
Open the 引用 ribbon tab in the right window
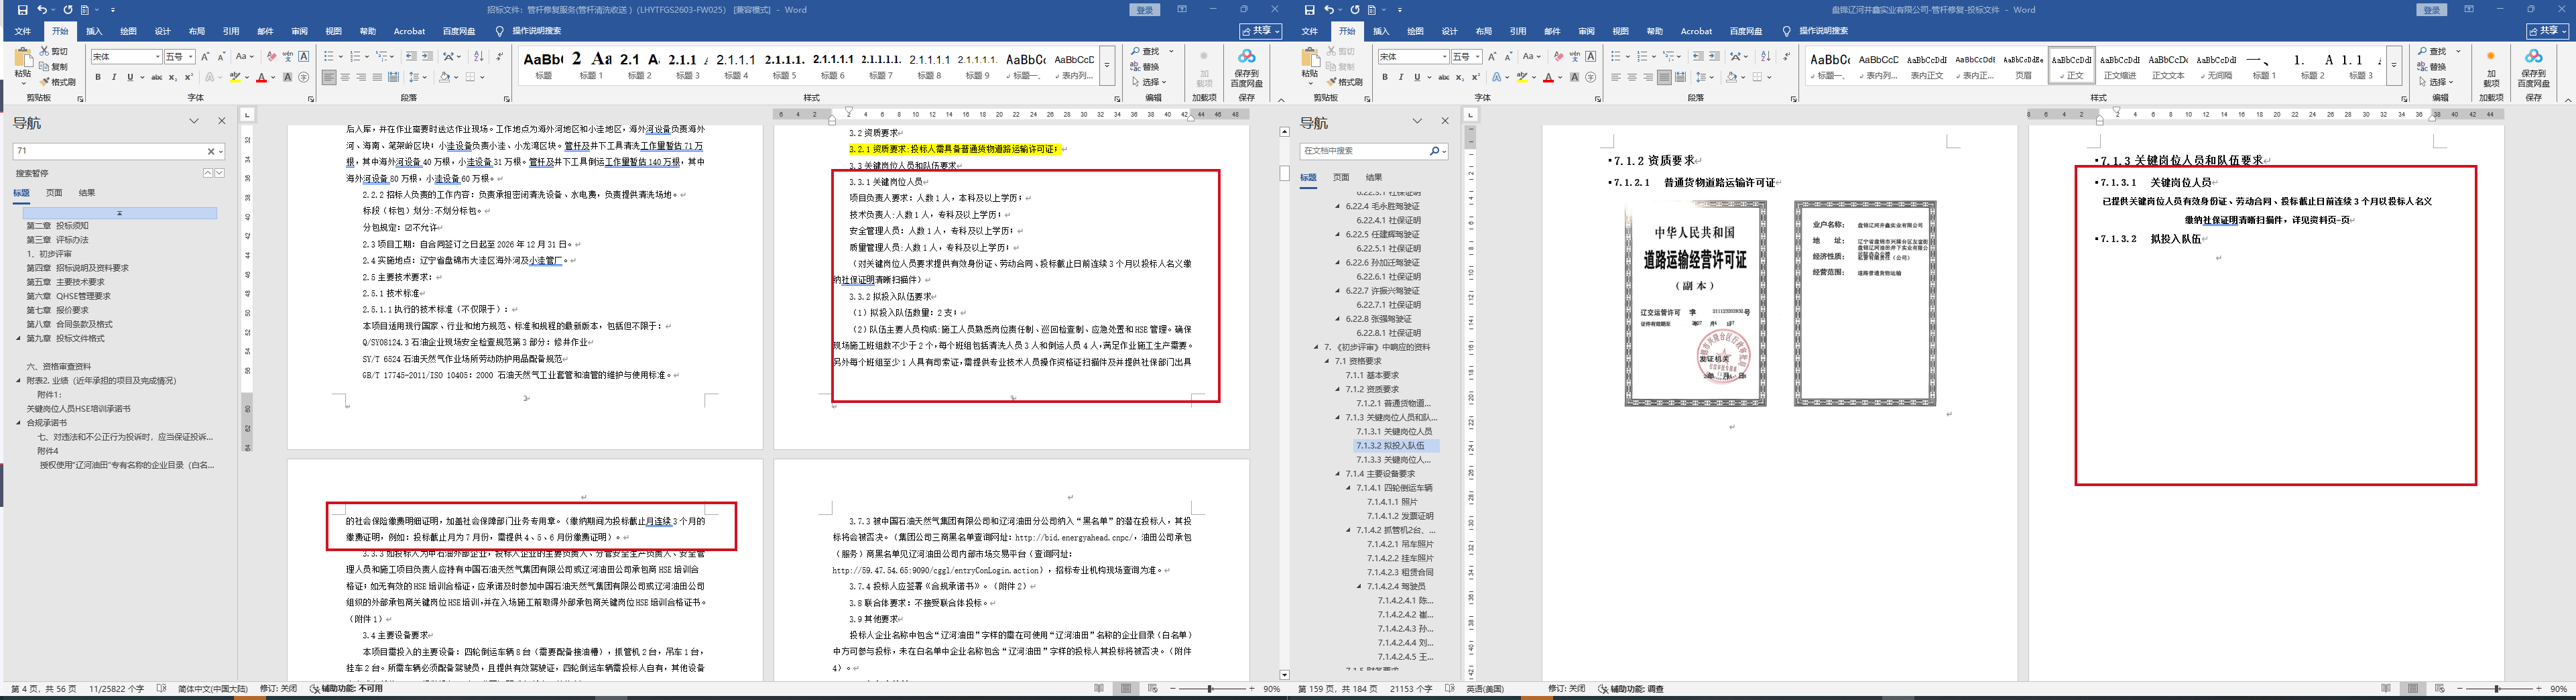[x=1518, y=31]
